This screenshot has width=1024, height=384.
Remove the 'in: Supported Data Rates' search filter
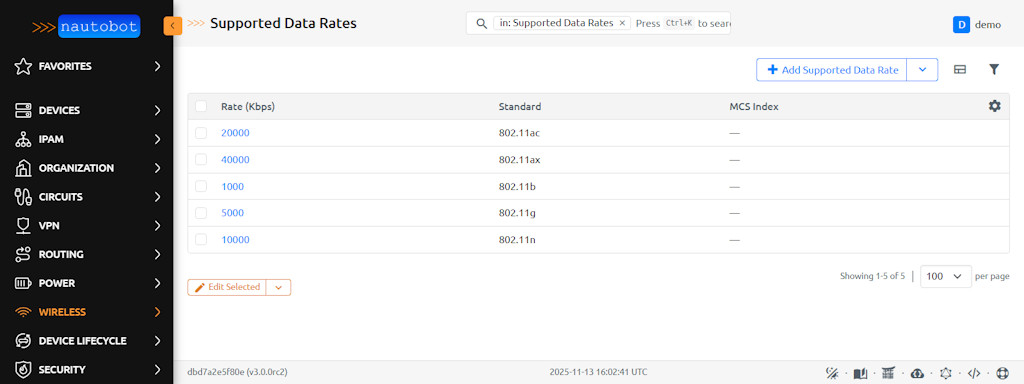(622, 23)
